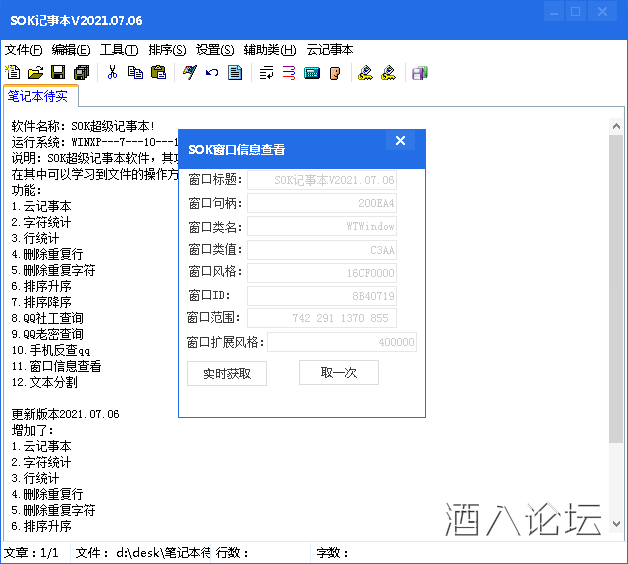Click the Cut scissors icon

(113, 73)
